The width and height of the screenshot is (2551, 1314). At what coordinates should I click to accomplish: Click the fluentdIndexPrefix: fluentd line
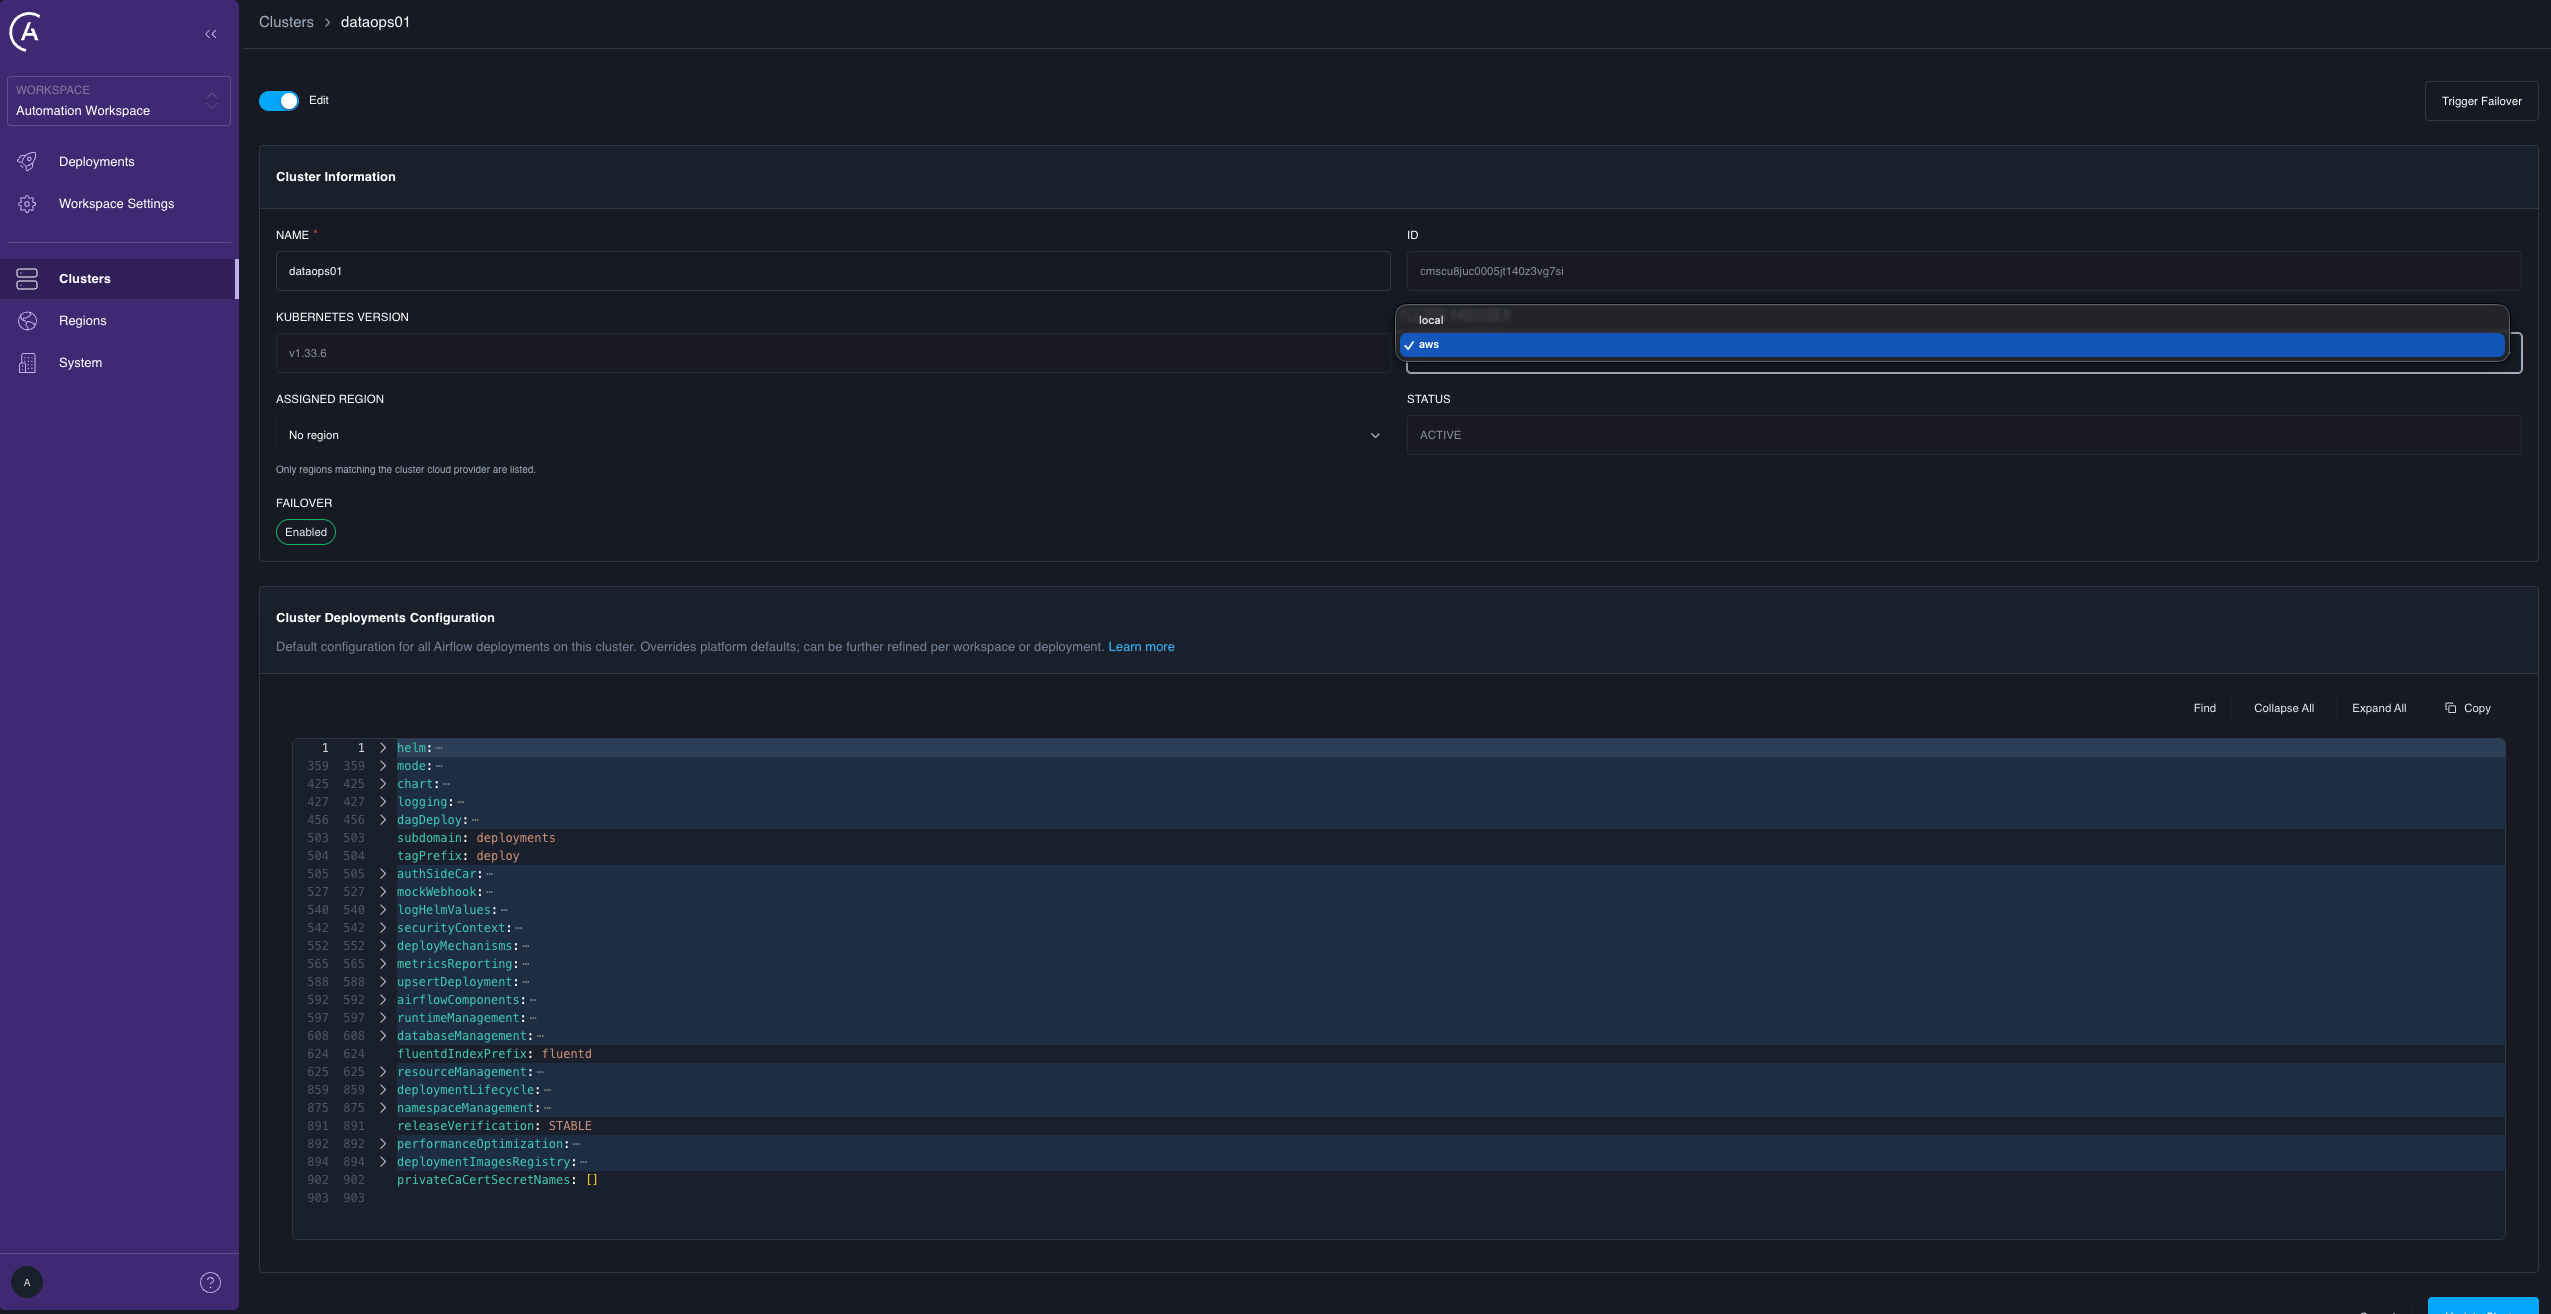494,1054
